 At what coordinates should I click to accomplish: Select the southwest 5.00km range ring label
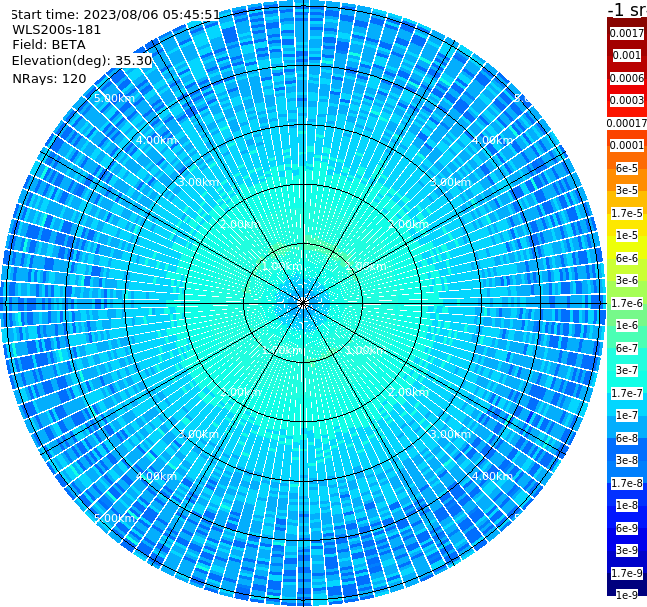point(114,518)
